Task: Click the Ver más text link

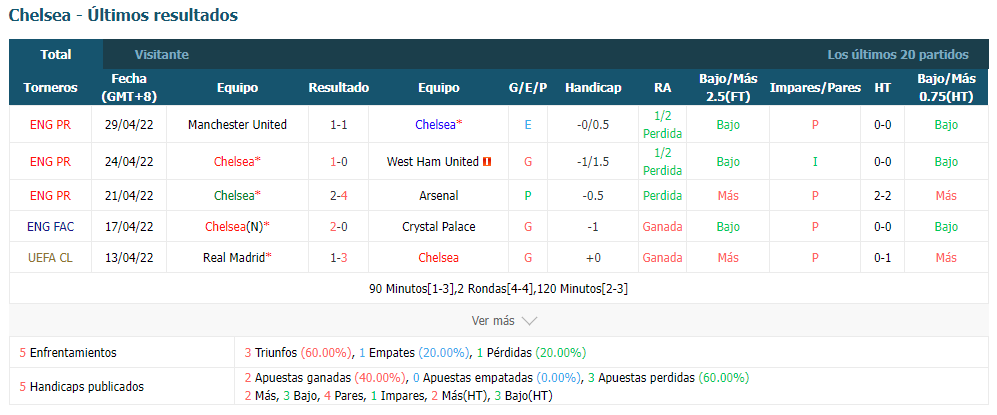Action: tap(493, 321)
